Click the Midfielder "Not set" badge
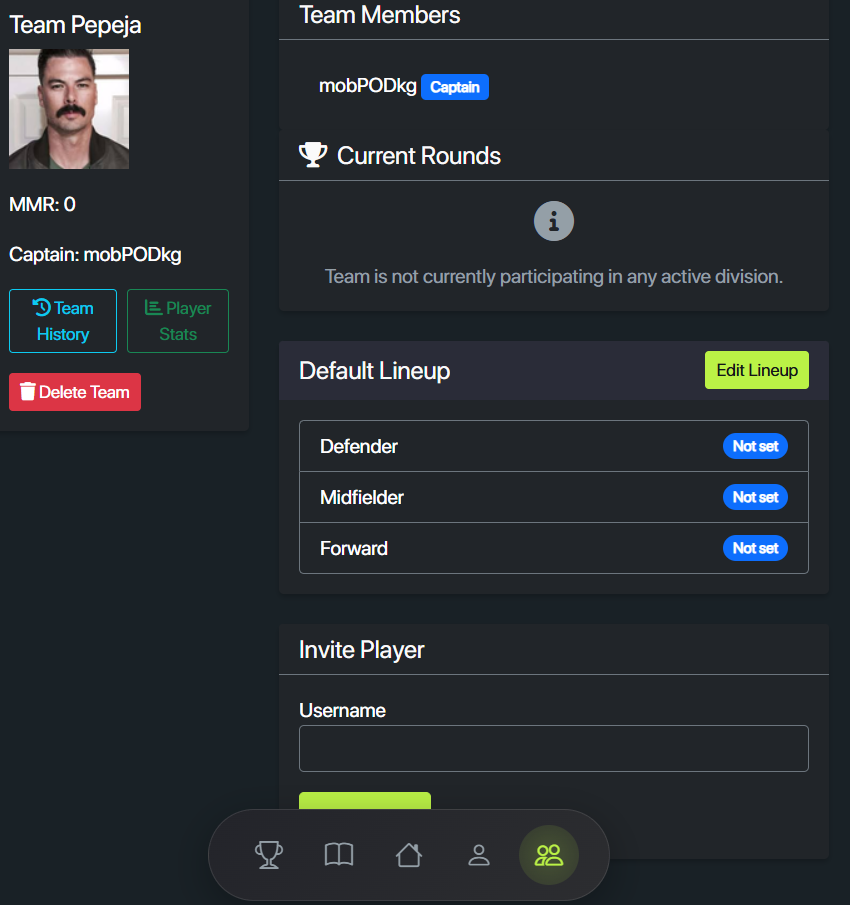Viewport: 850px width, 905px height. (x=755, y=497)
